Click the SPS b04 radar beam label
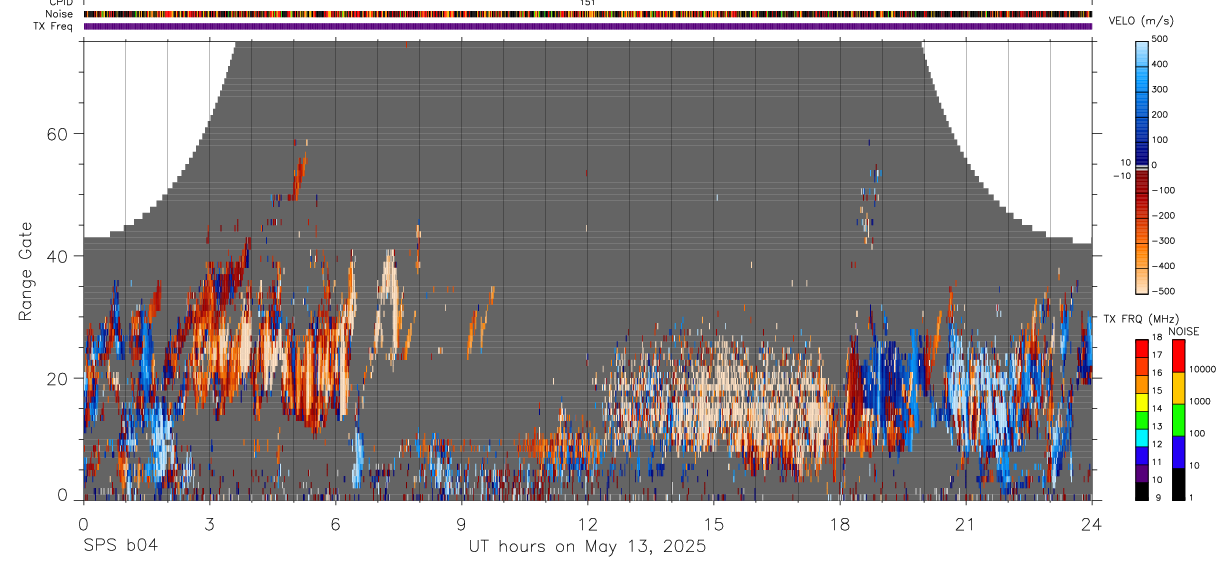Image resolution: width=1228 pixels, height=567 pixels. [120, 546]
